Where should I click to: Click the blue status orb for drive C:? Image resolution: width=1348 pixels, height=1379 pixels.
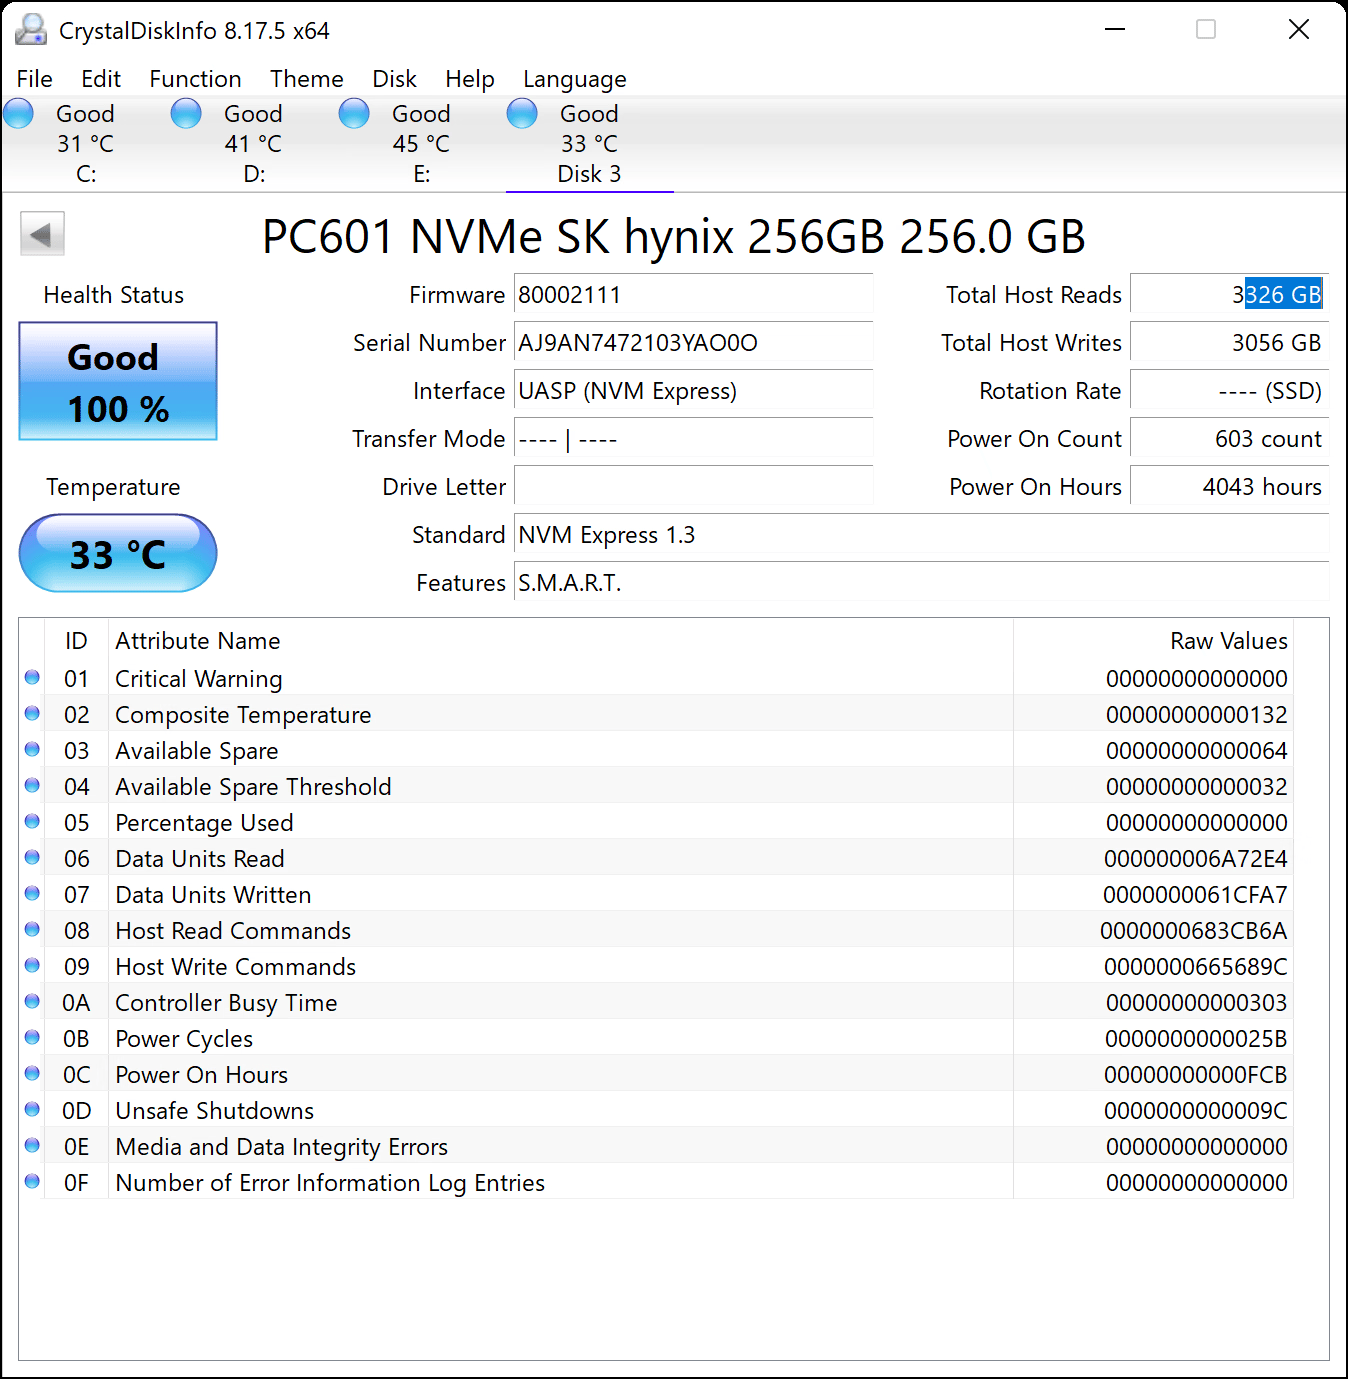(x=19, y=114)
